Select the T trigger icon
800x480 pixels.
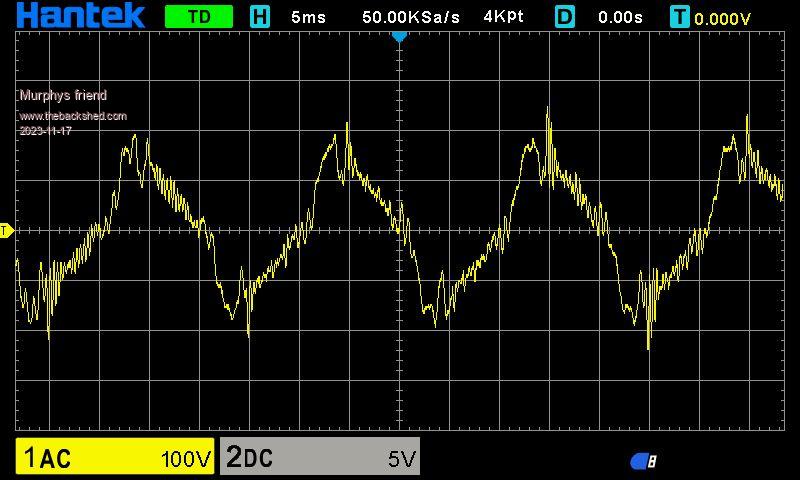point(680,17)
